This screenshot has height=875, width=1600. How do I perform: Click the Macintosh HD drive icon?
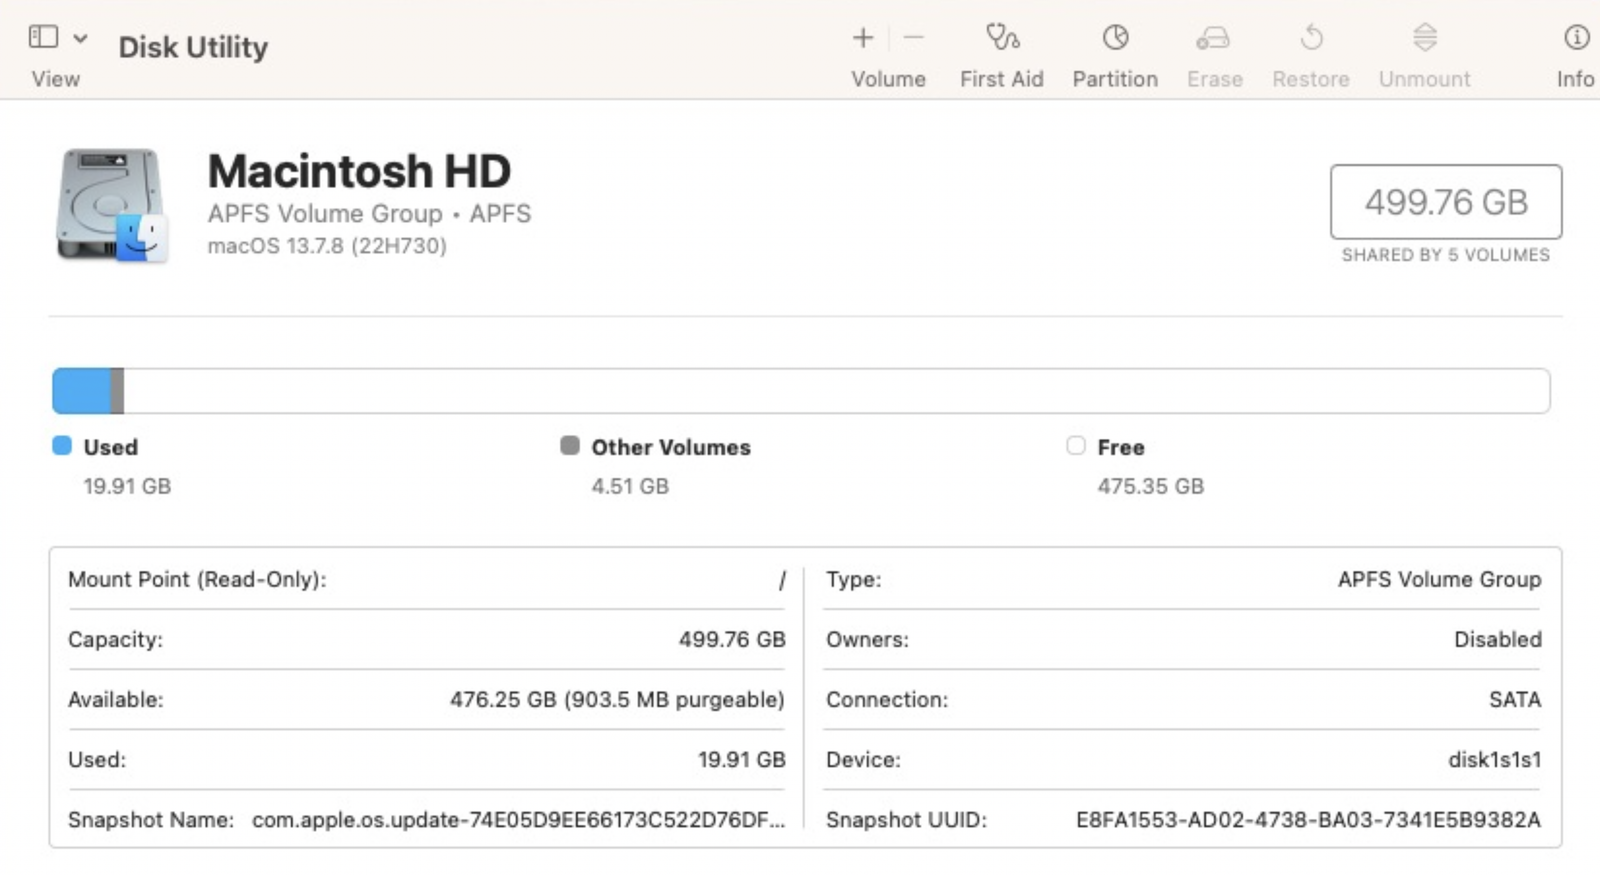pos(111,206)
